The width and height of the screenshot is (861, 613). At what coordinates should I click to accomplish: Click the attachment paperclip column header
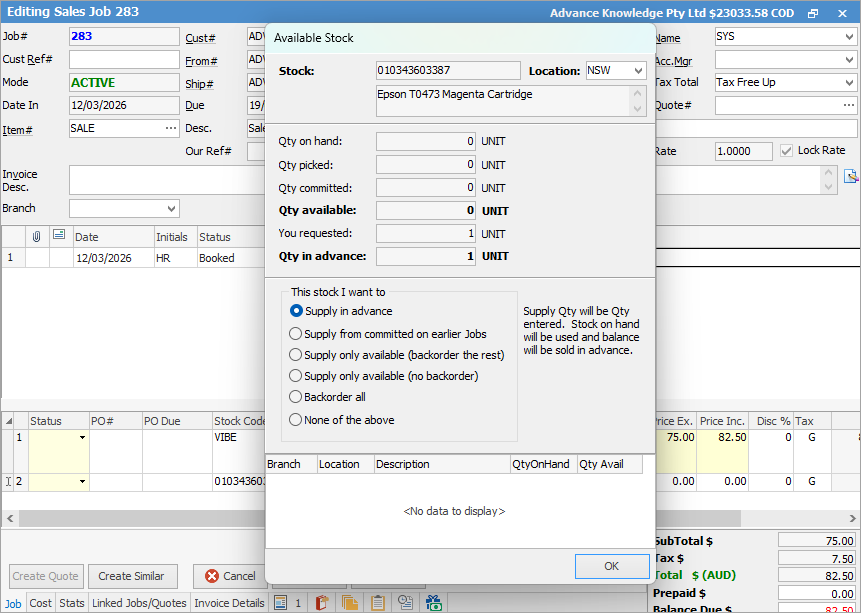[37, 237]
